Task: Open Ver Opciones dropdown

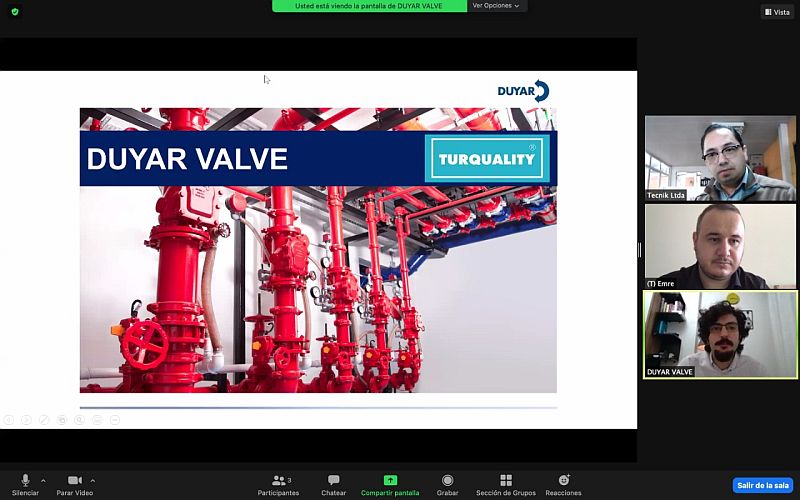Action: pyautogui.click(x=495, y=6)
